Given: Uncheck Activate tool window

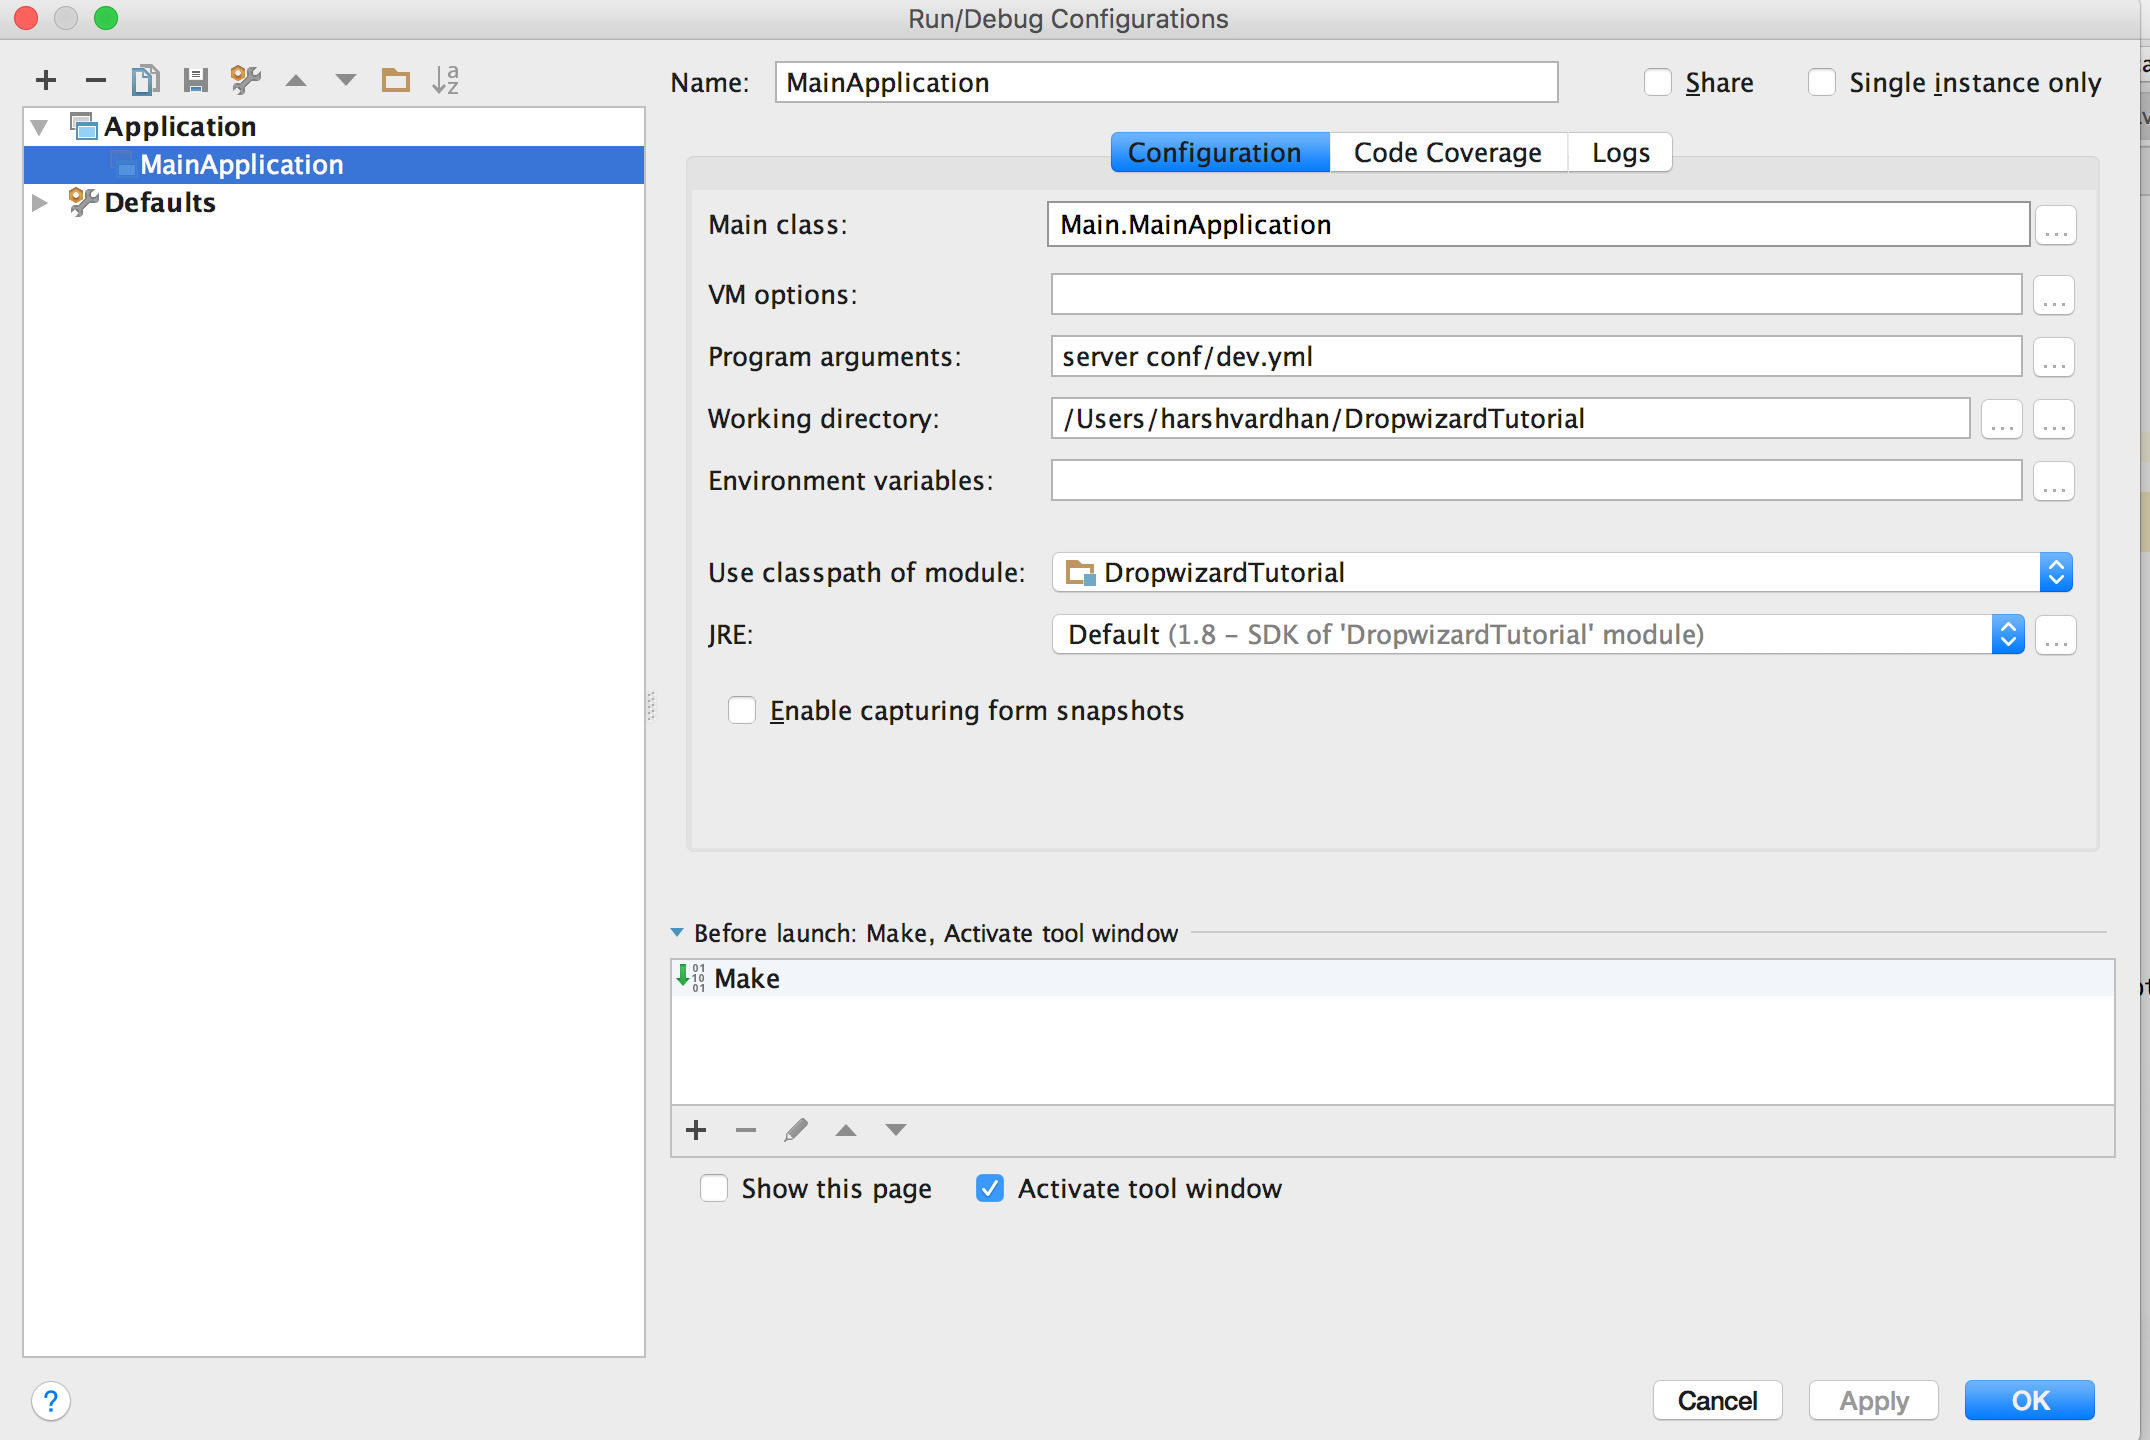Looking at the screenshot, I should pyautogui.click(x=990, y=1188).
